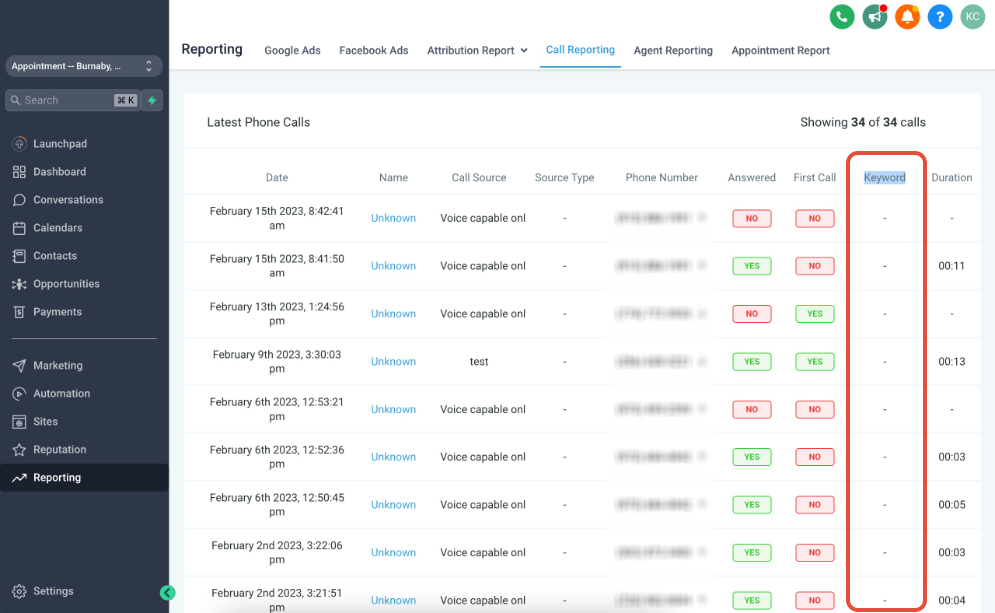The height and width of the screenshot is (613, 995).
Task: Click the Launchpad icon in sidebar
Action: pyautogui.click(x=19, y=143)
